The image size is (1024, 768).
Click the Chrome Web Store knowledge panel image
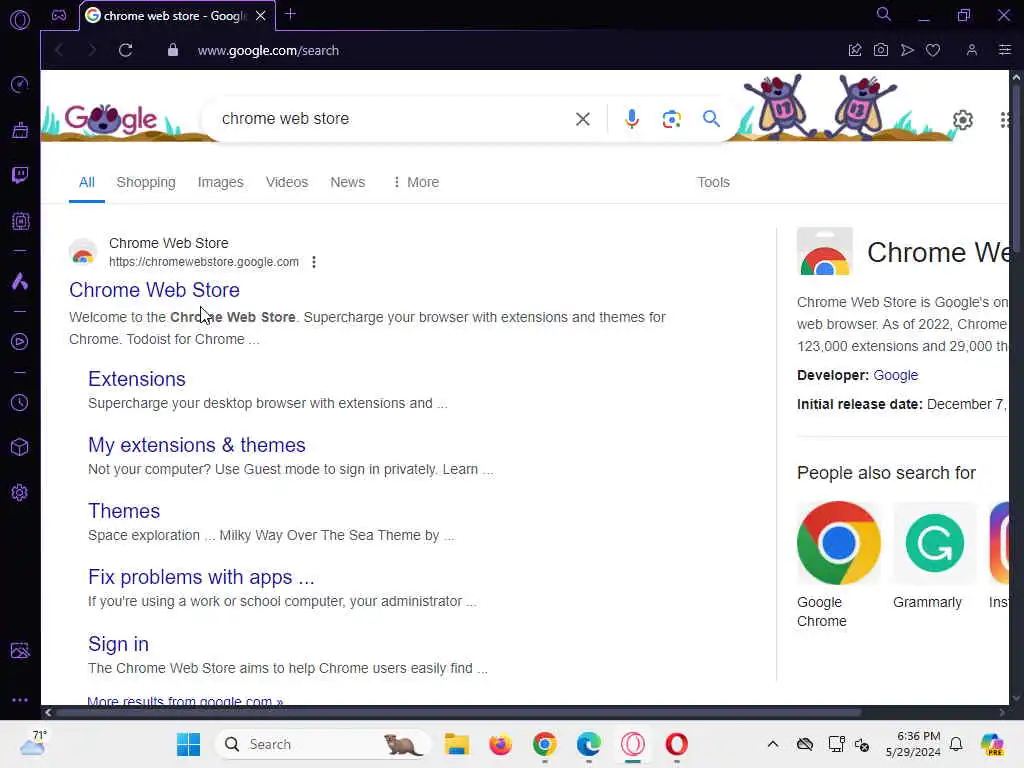pyautogui.click(x=824, y=251)
